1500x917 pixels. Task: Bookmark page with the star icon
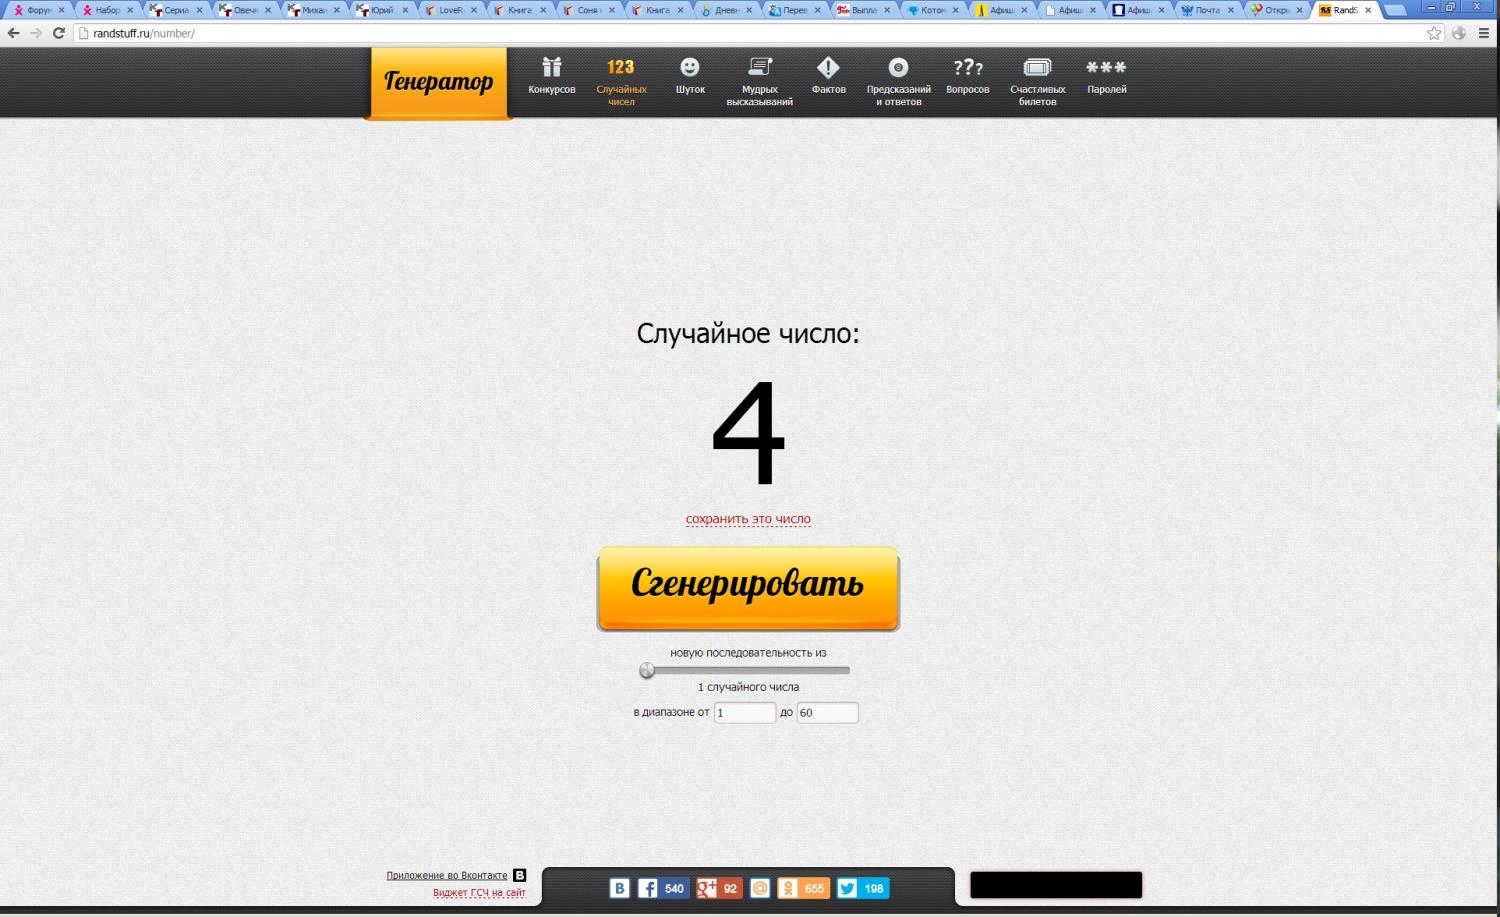1434,33
